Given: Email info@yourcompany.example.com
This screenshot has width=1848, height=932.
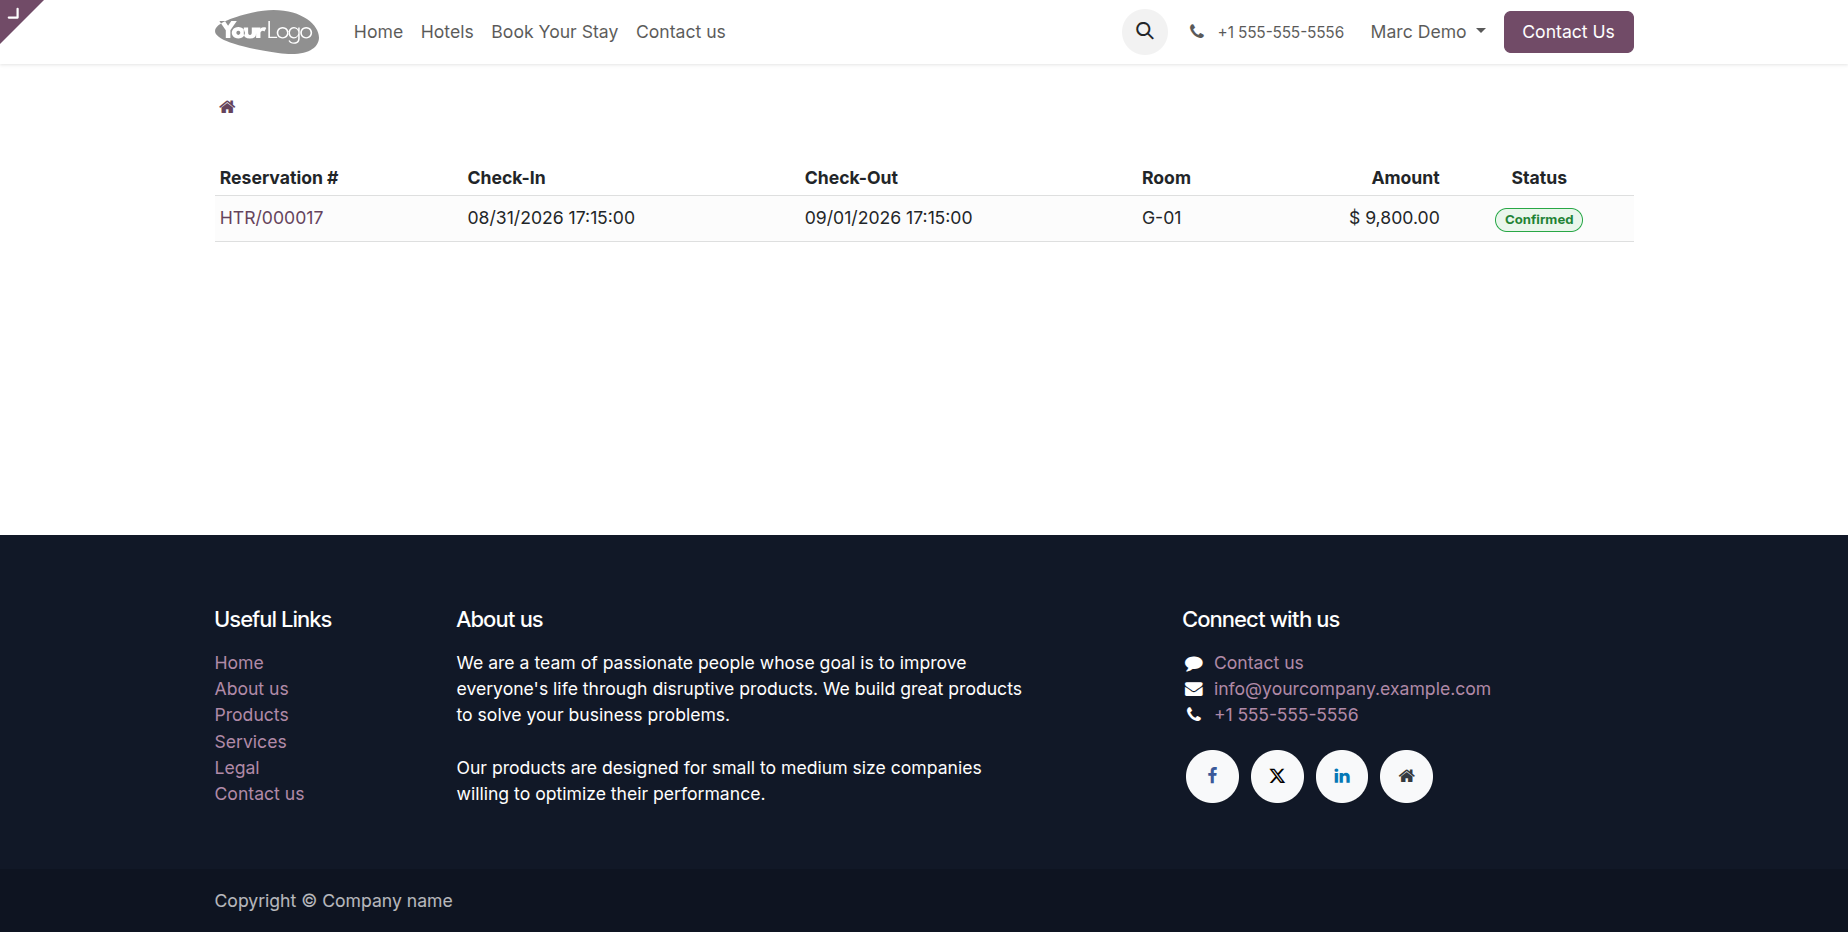Looking at the screenshot, I should [x=1352, y=689].
